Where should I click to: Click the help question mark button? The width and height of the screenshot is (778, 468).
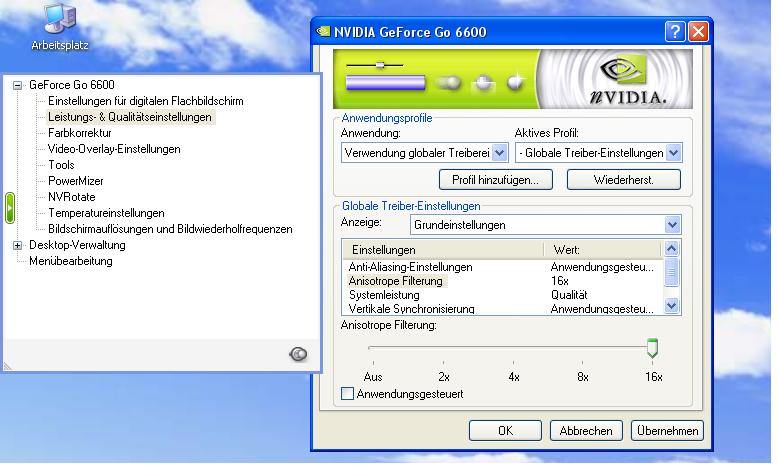[x=675, y=32]
